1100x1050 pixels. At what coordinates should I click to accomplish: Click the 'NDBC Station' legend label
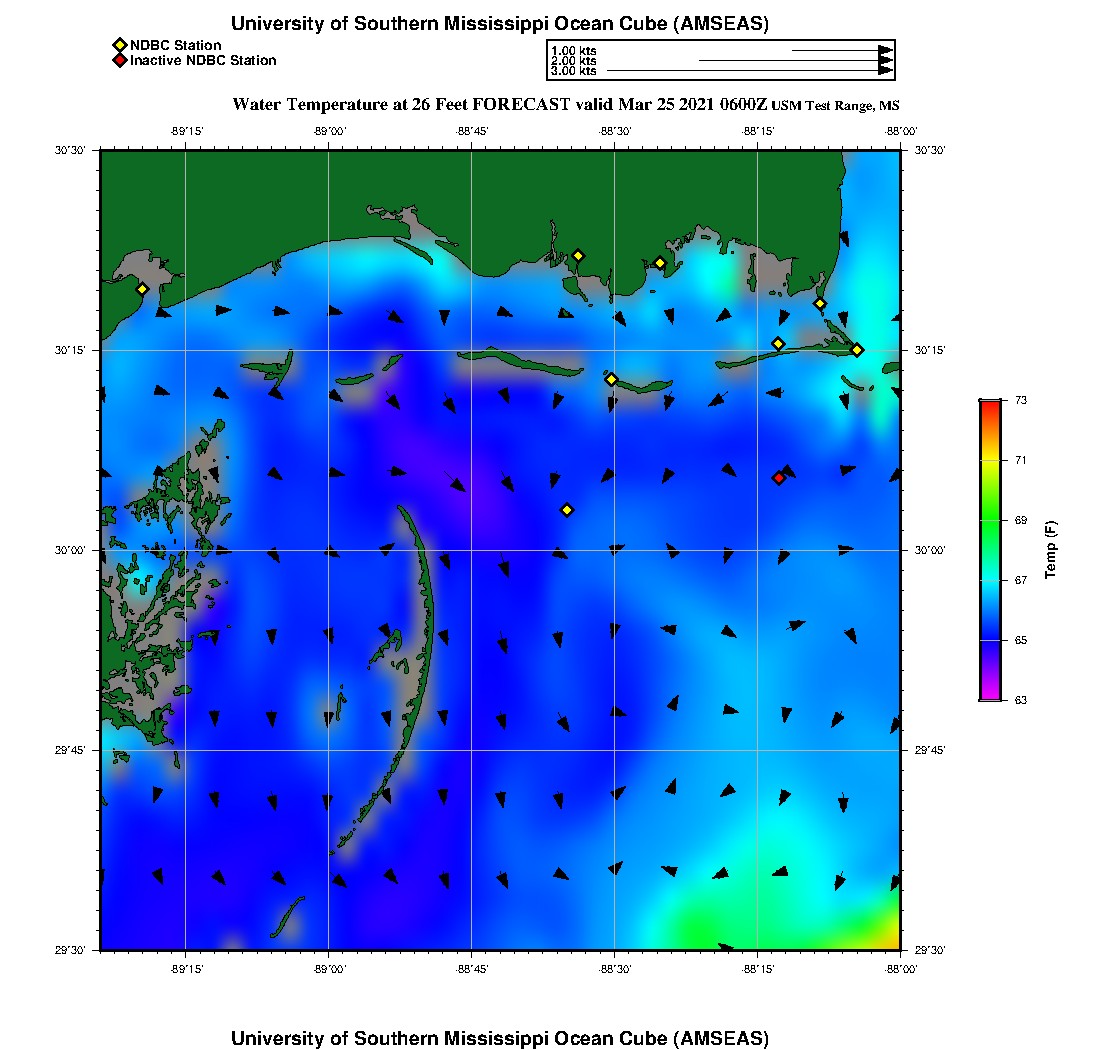pos(175,45)
